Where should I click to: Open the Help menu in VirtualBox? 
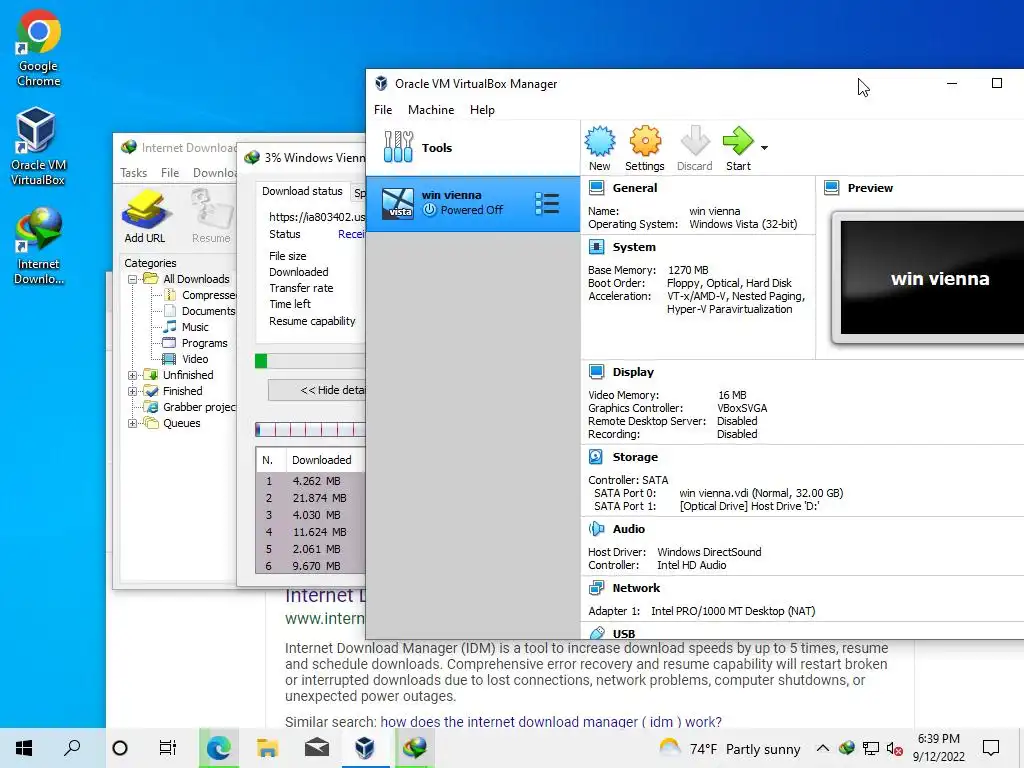pyautogui.click(x=482, y=110)
